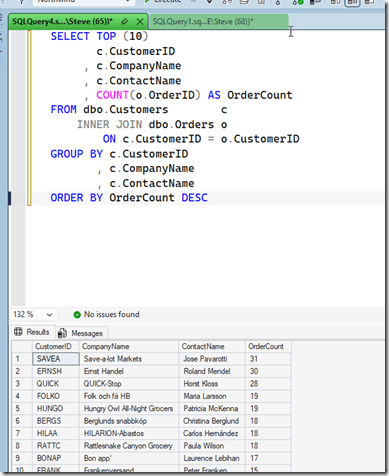Select the CompanyName column header
Viewport: 389px width, 476px height.
click(x=129, y=346)
